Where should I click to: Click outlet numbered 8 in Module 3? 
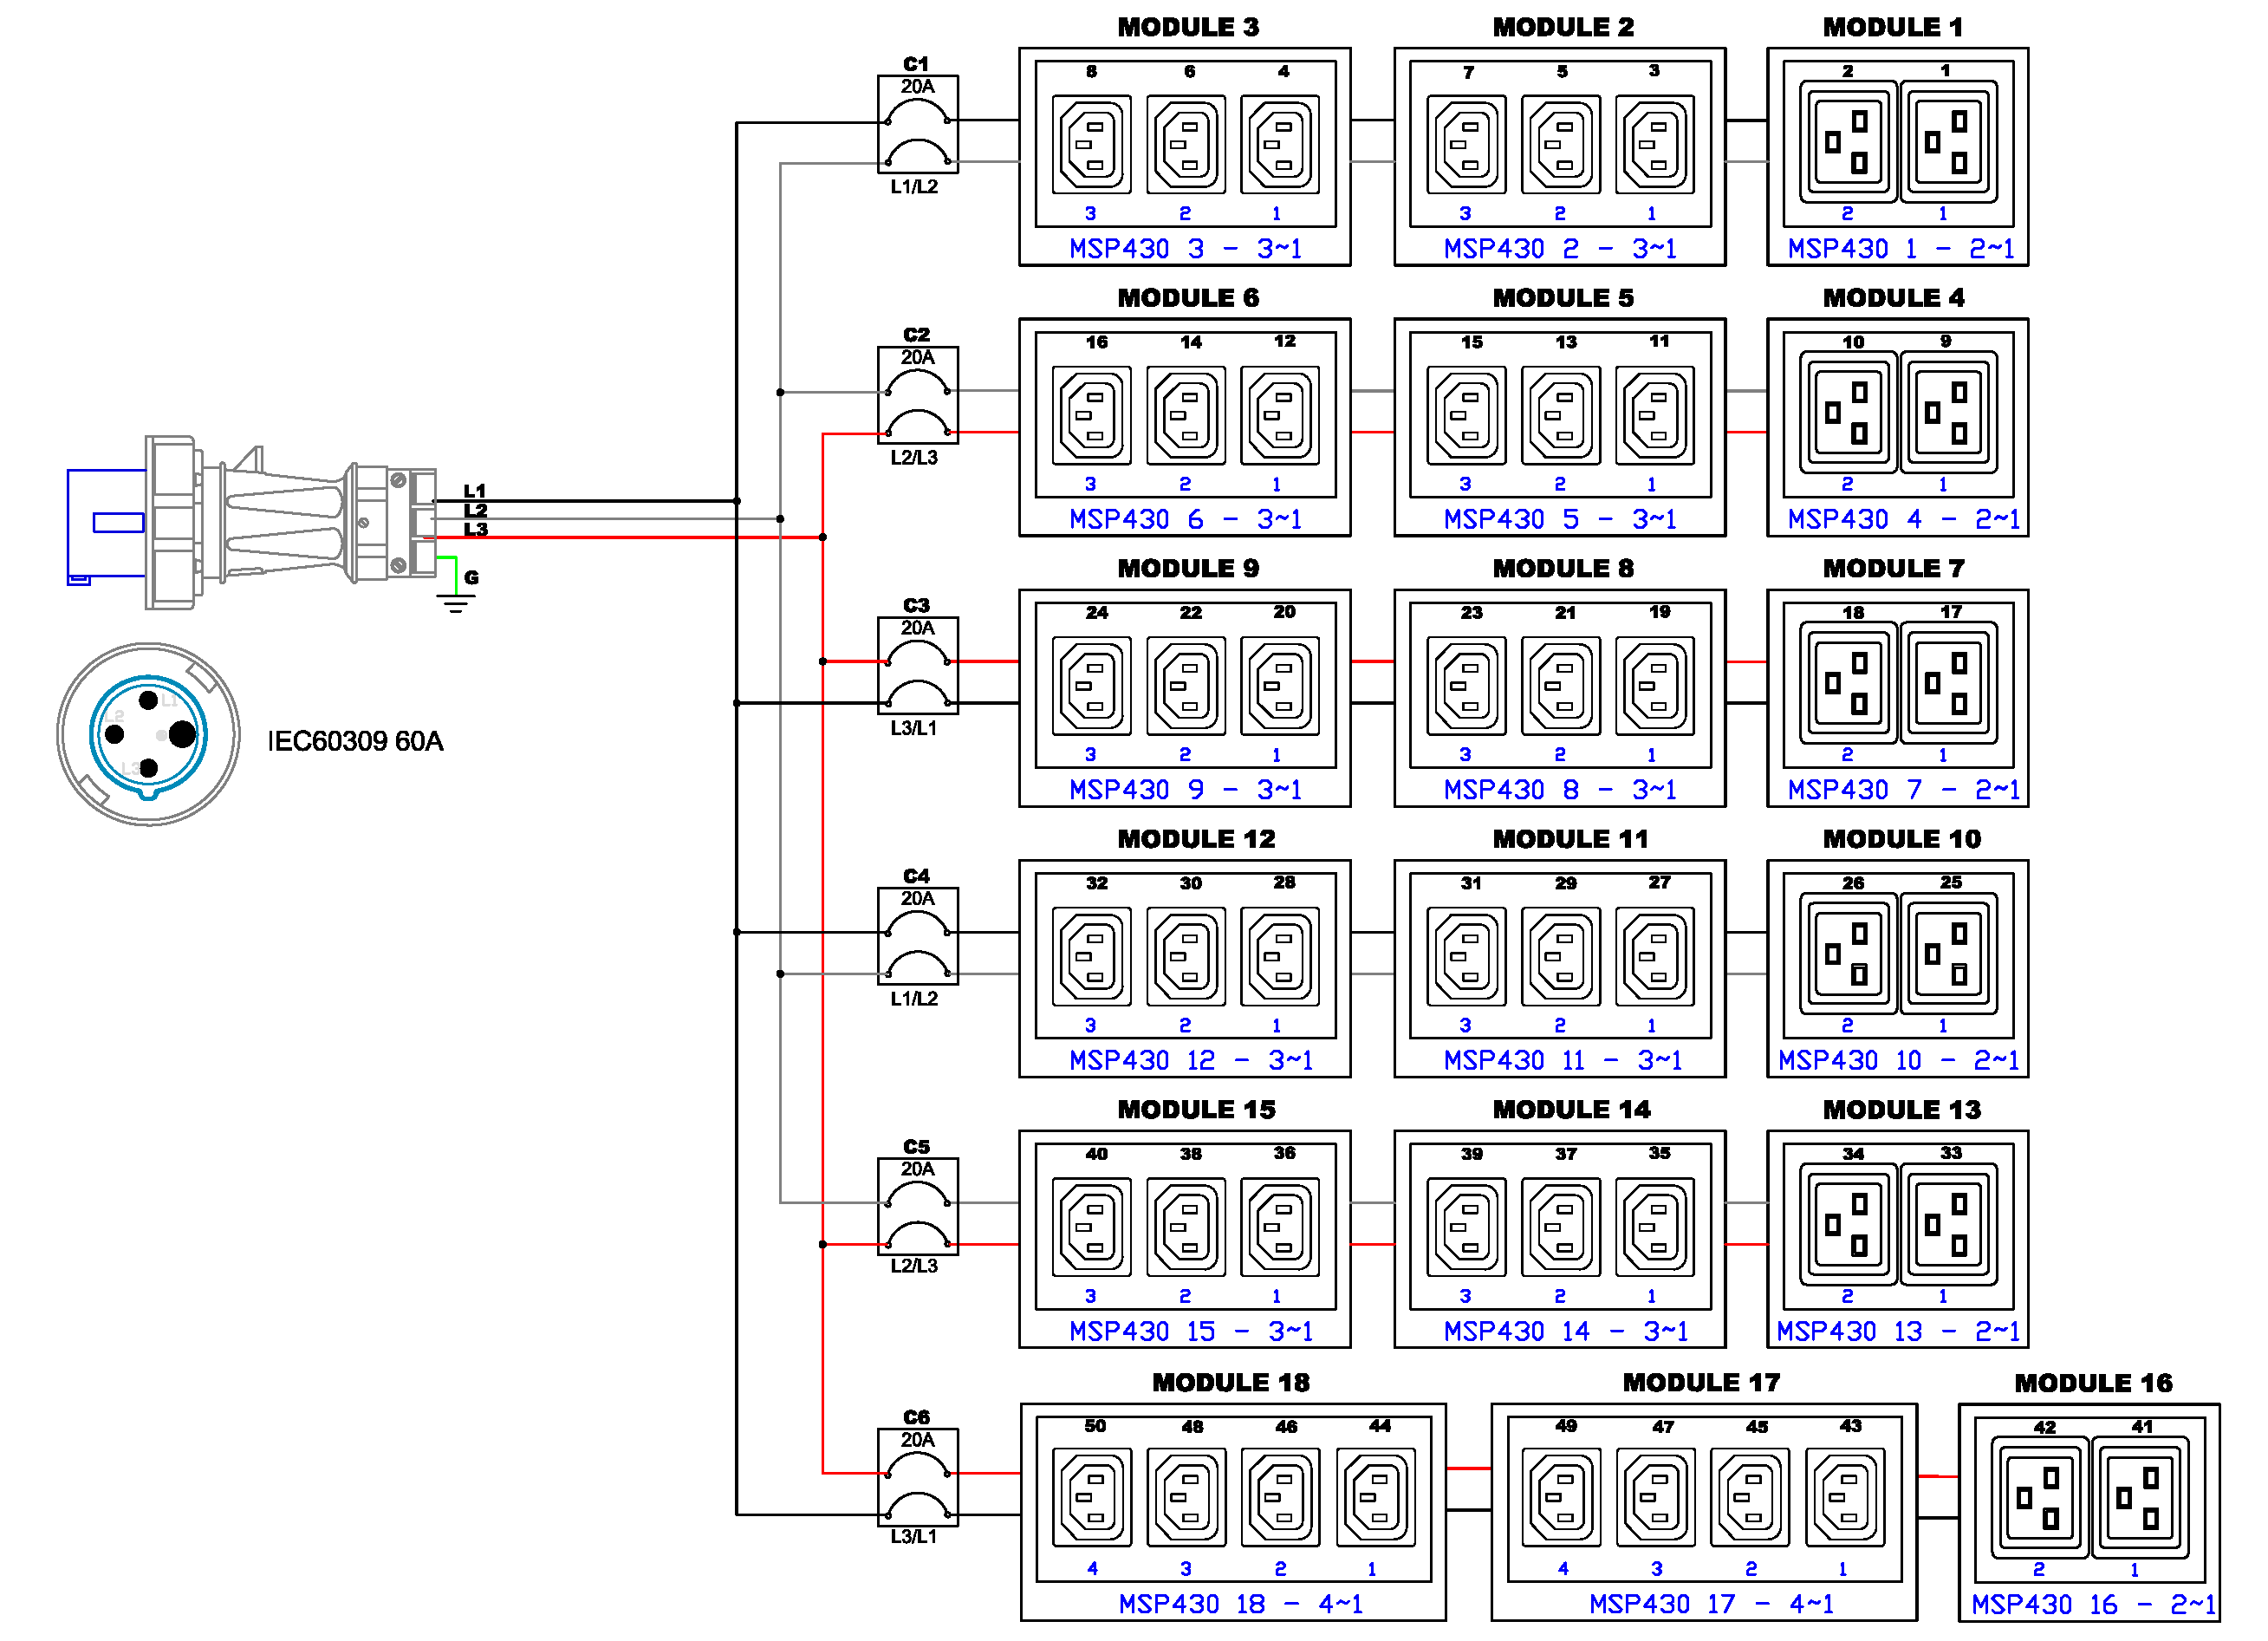click(1092, 144)
